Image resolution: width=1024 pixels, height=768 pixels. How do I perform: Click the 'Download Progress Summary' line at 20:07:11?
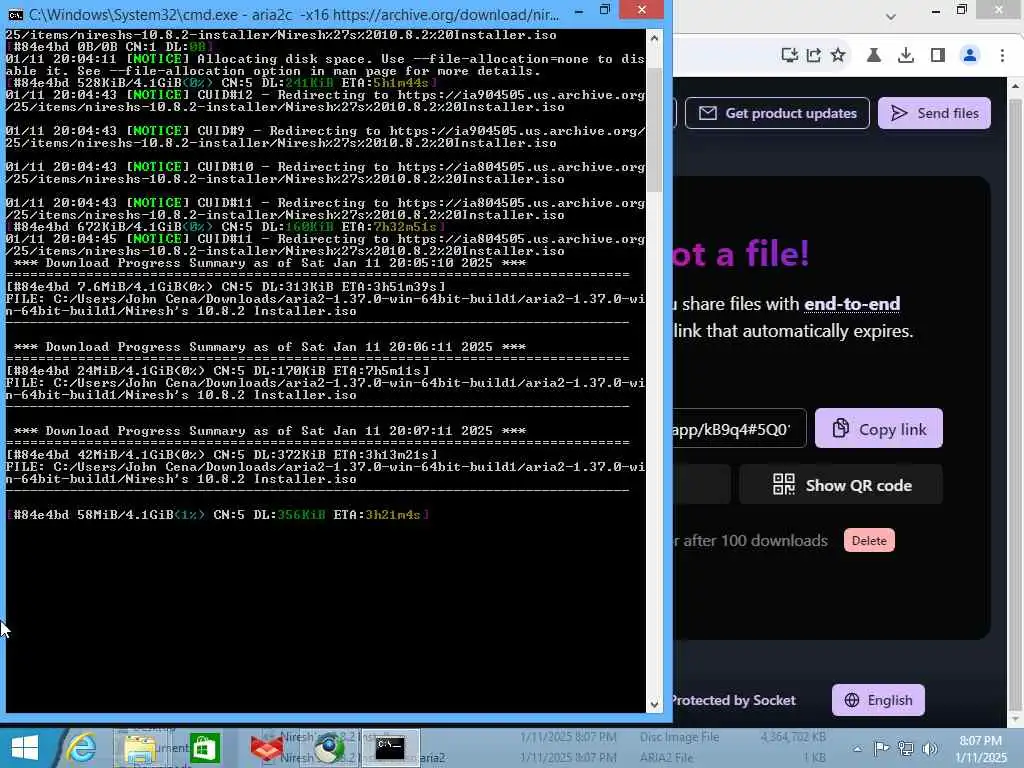coord(270,430)
